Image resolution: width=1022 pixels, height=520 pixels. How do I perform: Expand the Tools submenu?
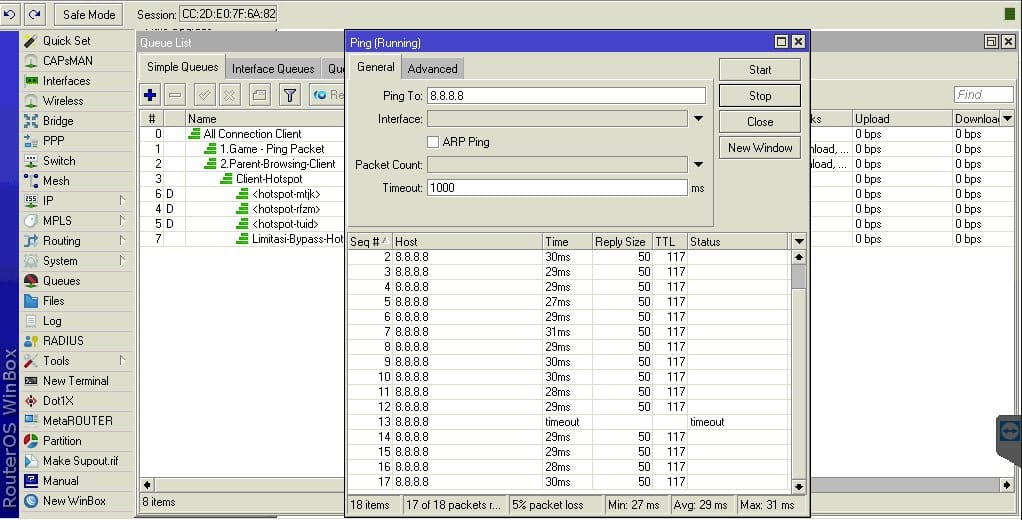[78, 361]
